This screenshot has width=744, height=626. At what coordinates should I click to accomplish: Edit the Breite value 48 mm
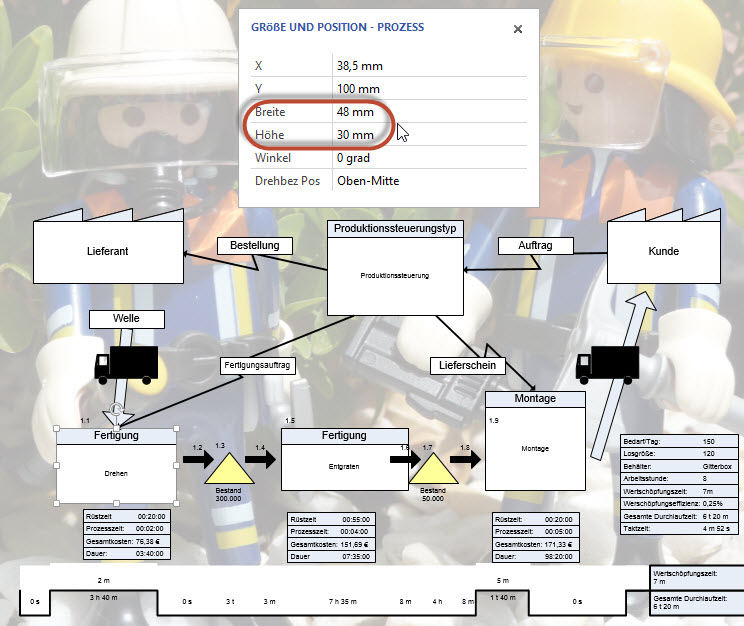tap(429, 112)
